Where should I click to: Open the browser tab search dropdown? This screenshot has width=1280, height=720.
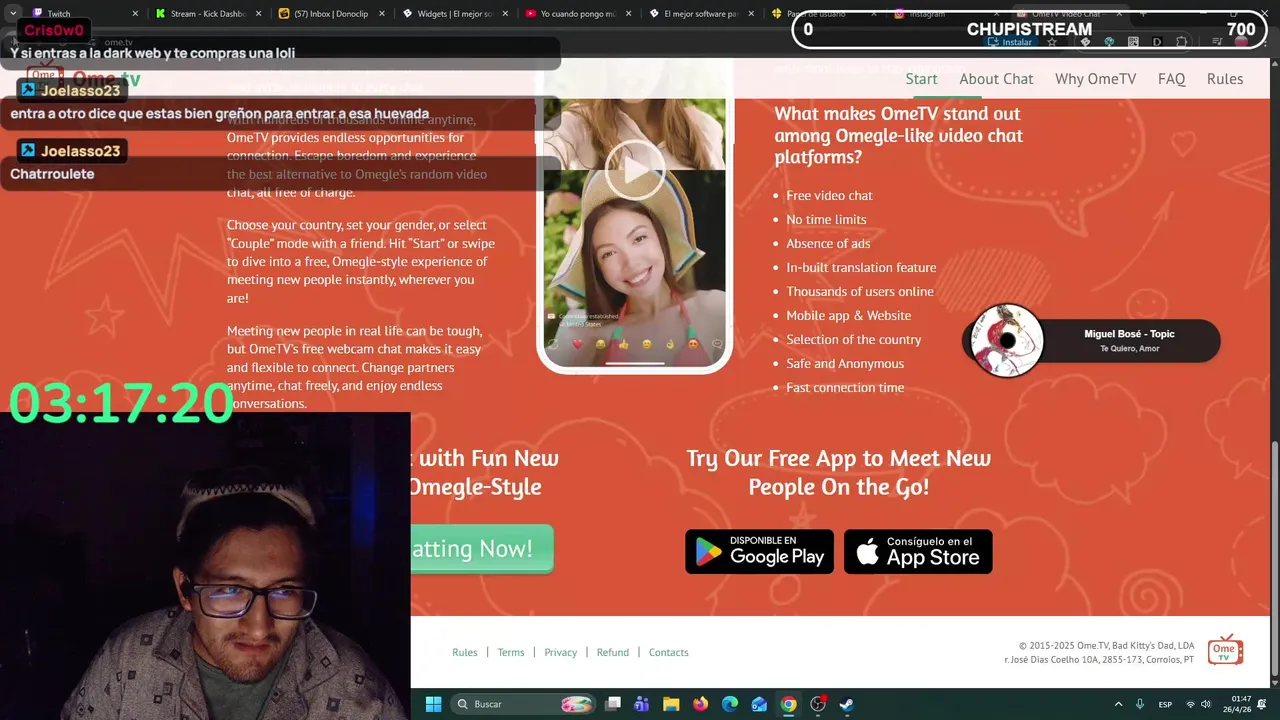point(13,14)
